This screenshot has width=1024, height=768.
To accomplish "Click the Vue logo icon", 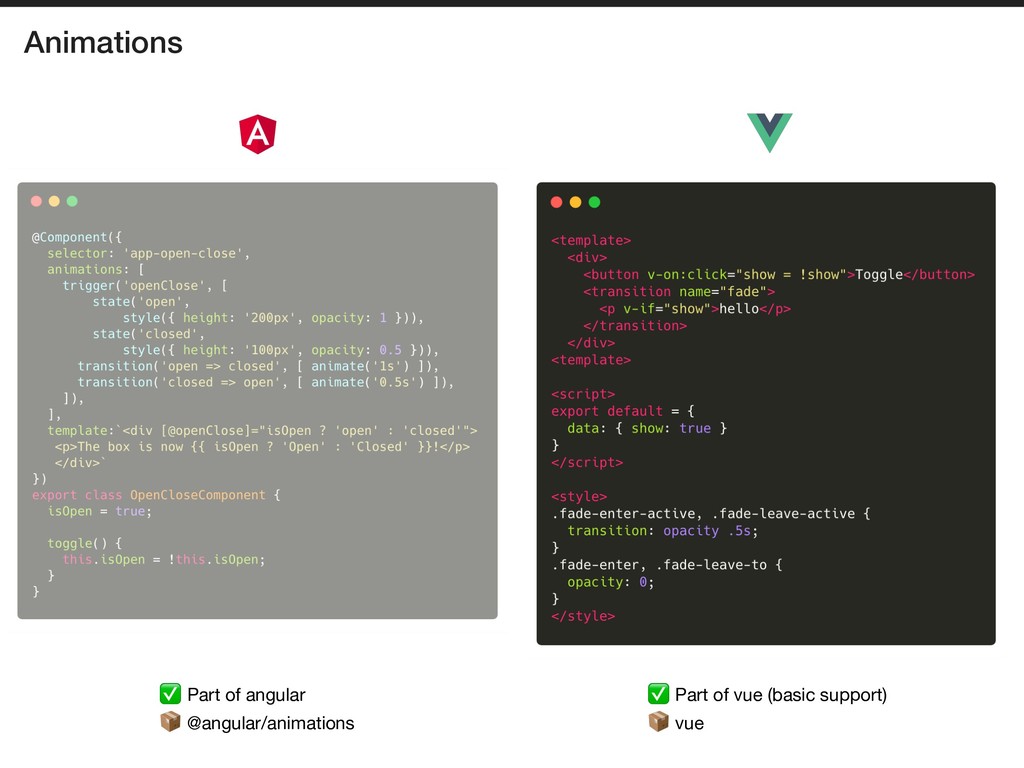I will 769,133.
